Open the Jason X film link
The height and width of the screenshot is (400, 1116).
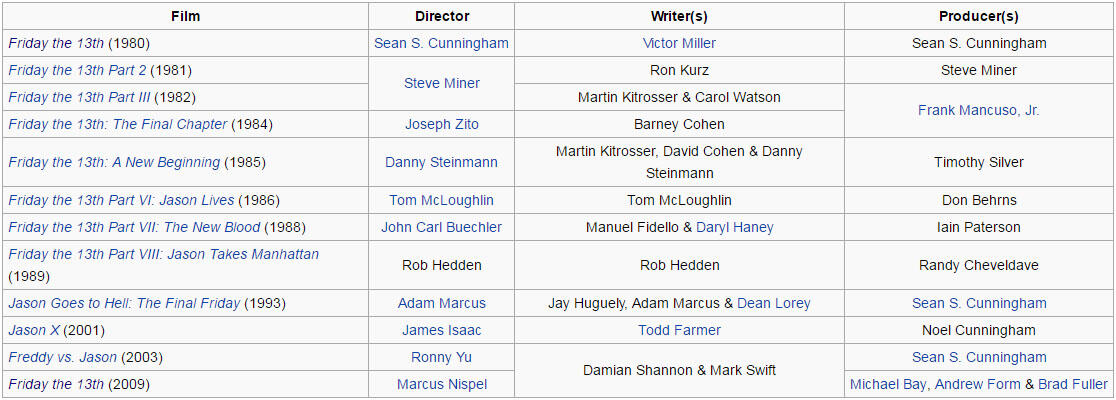click(x=34, y=330)
